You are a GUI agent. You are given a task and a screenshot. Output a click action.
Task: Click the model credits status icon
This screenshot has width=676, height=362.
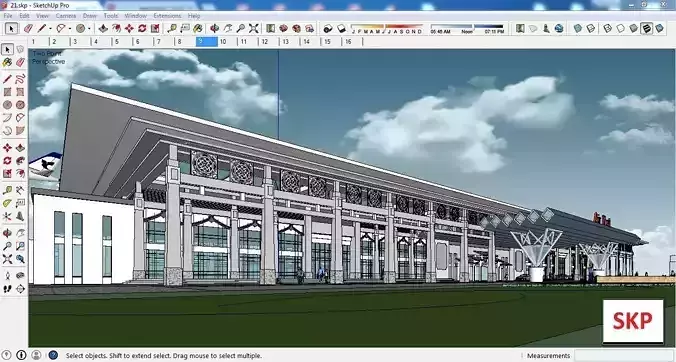[x=22, y=355]
